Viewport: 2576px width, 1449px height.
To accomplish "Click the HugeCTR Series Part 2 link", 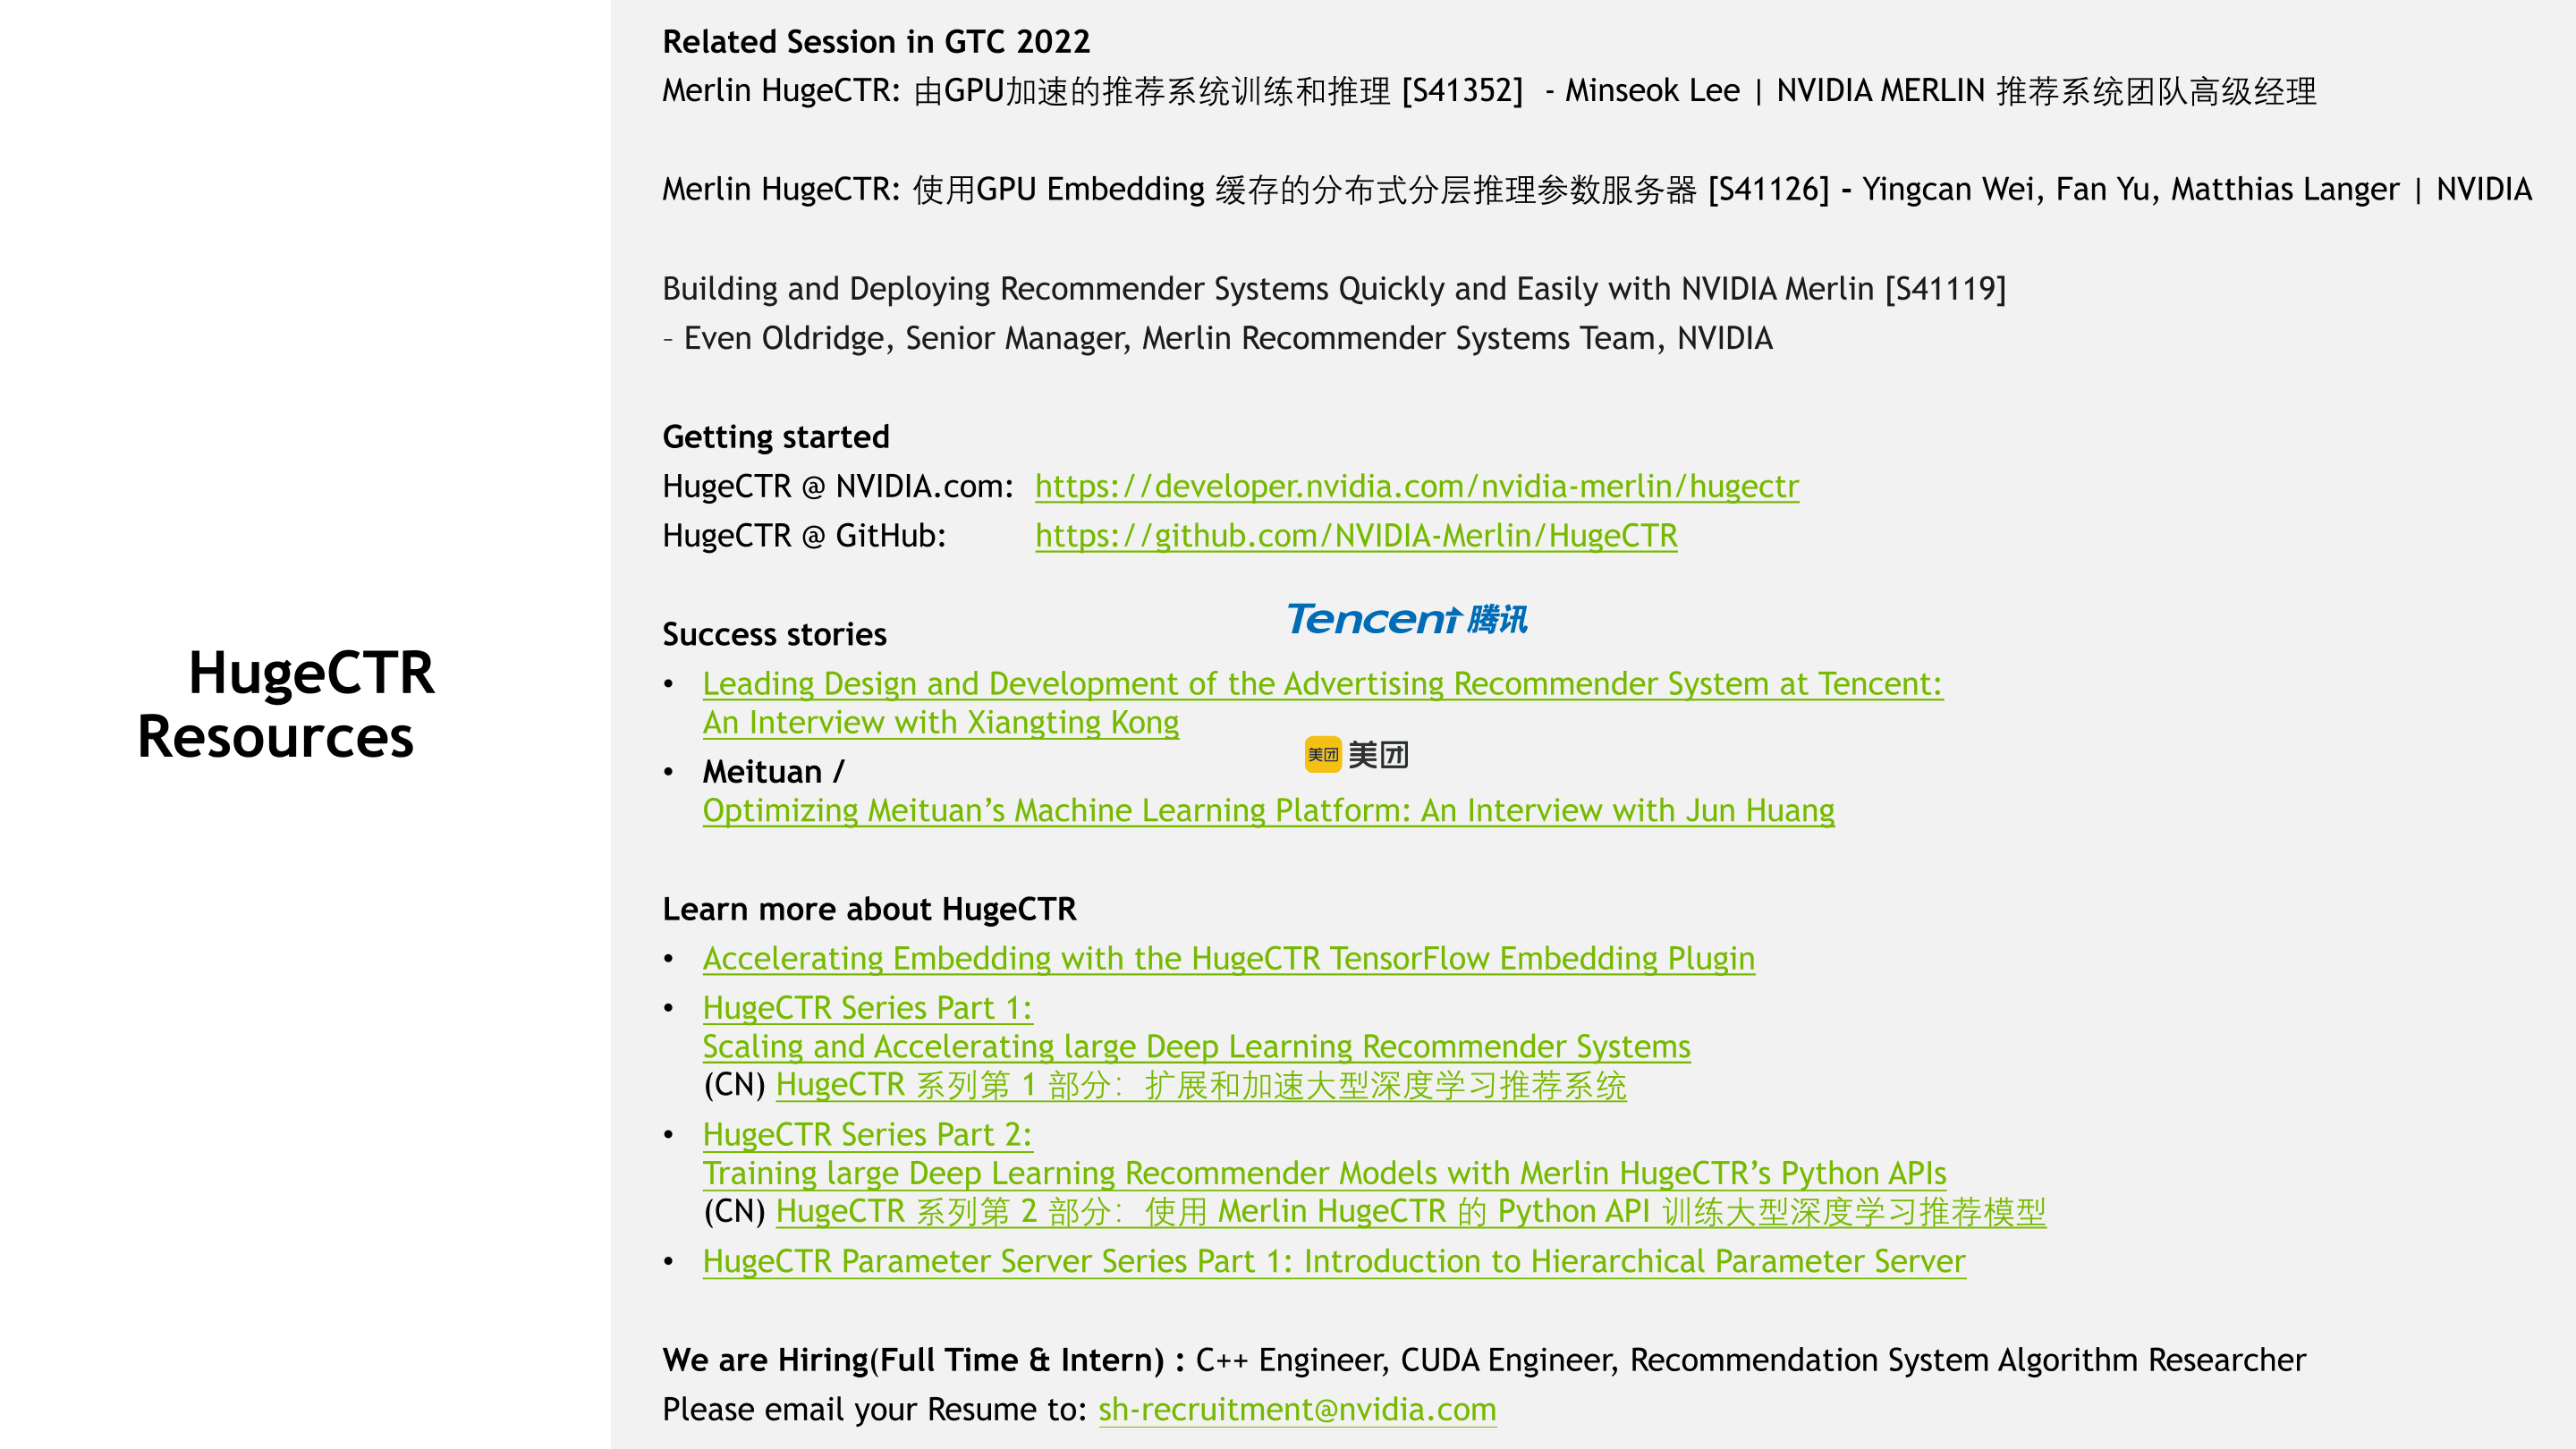I will (x=866, y=1135).
